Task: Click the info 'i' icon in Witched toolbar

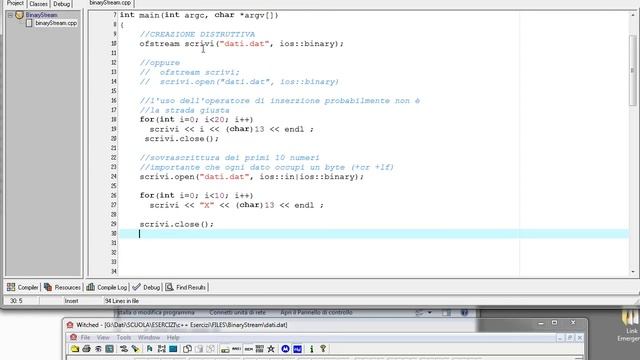Action: [x=312, y=349]
